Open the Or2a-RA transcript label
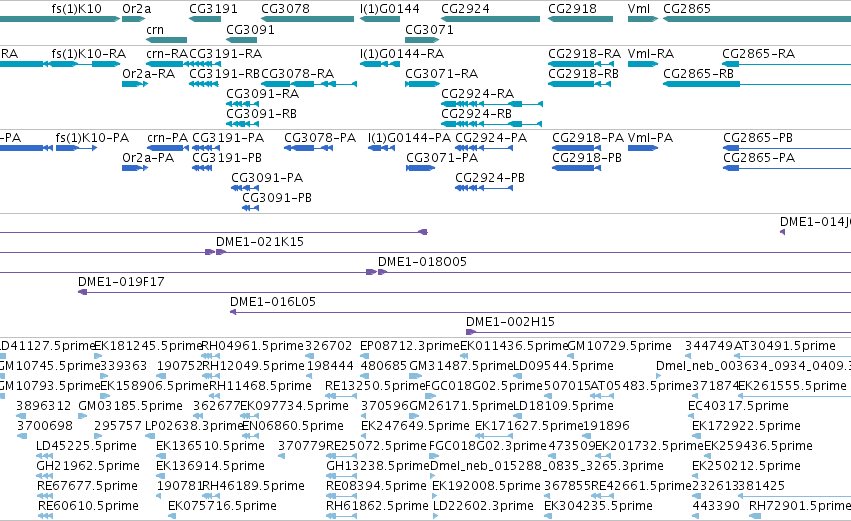851x521 pixels. 149,74
